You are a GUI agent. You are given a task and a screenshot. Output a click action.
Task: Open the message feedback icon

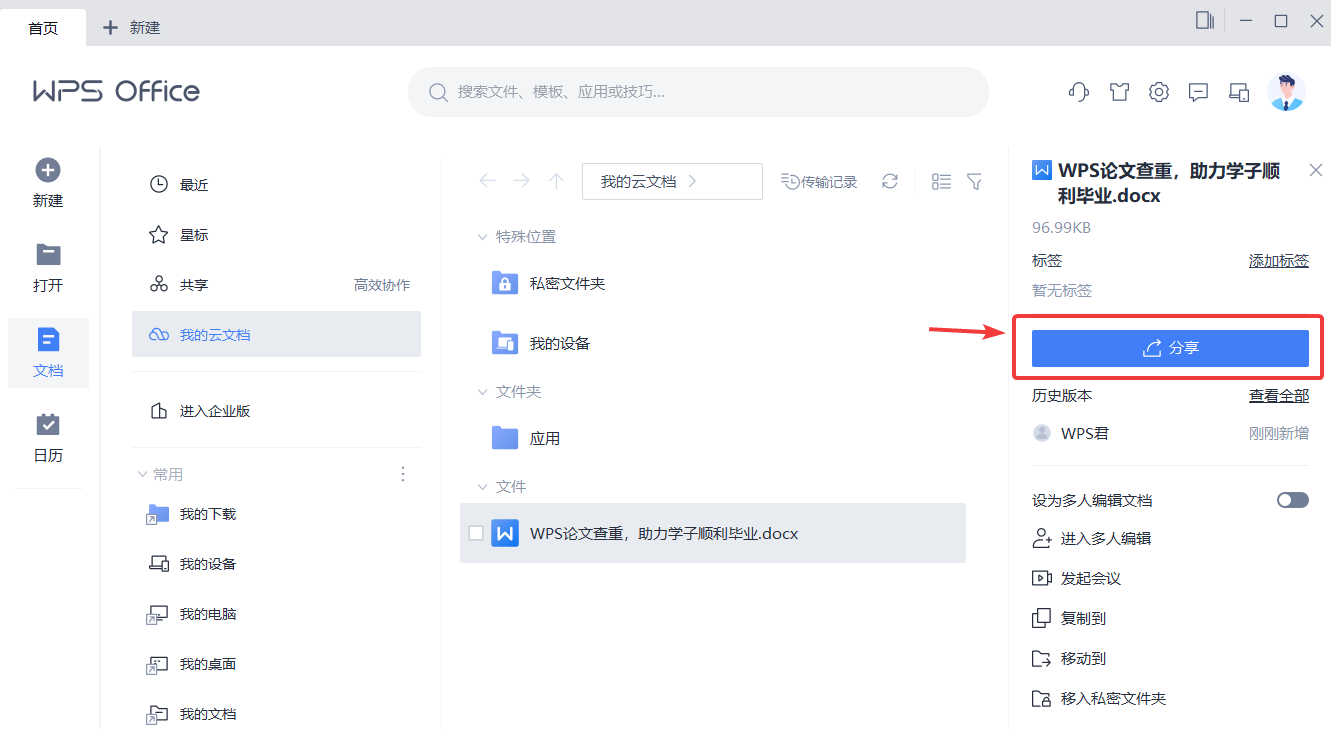[x=1198, y=91]
